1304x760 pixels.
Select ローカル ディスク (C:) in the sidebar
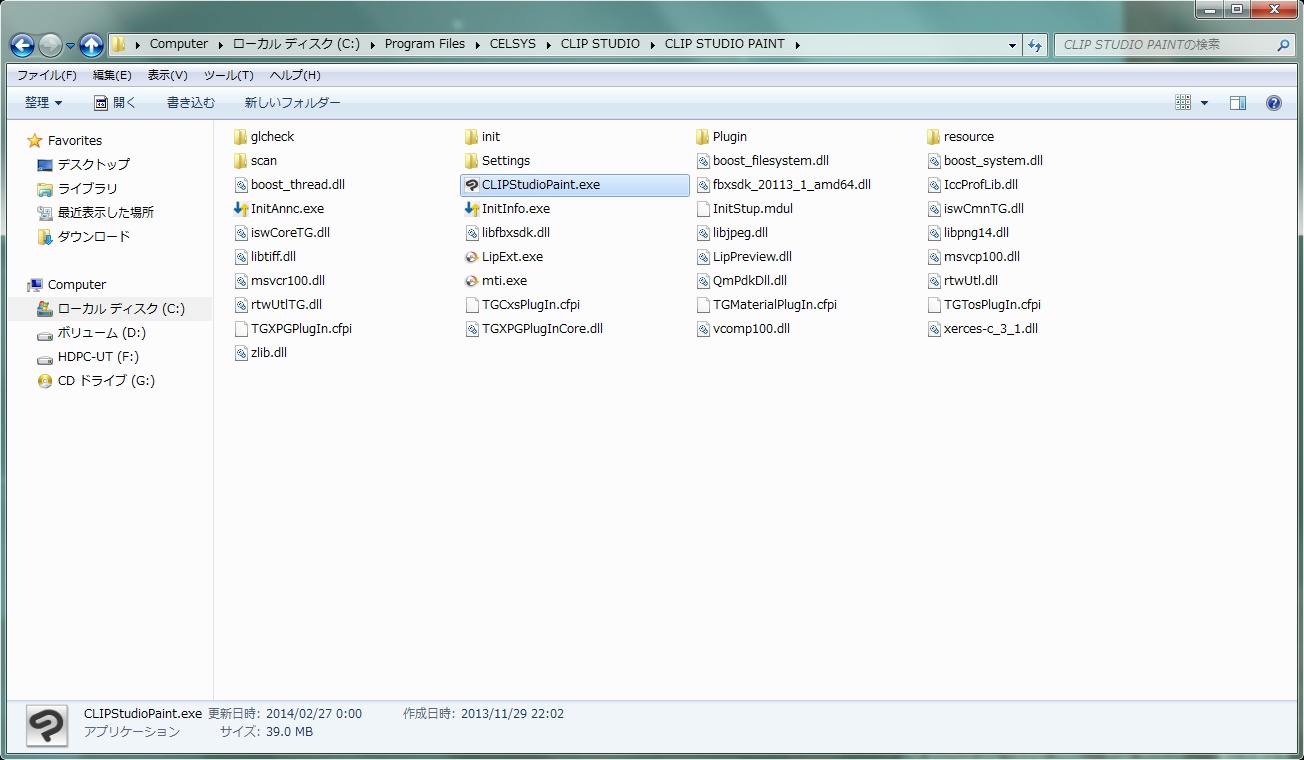click(x=120, y=309)
